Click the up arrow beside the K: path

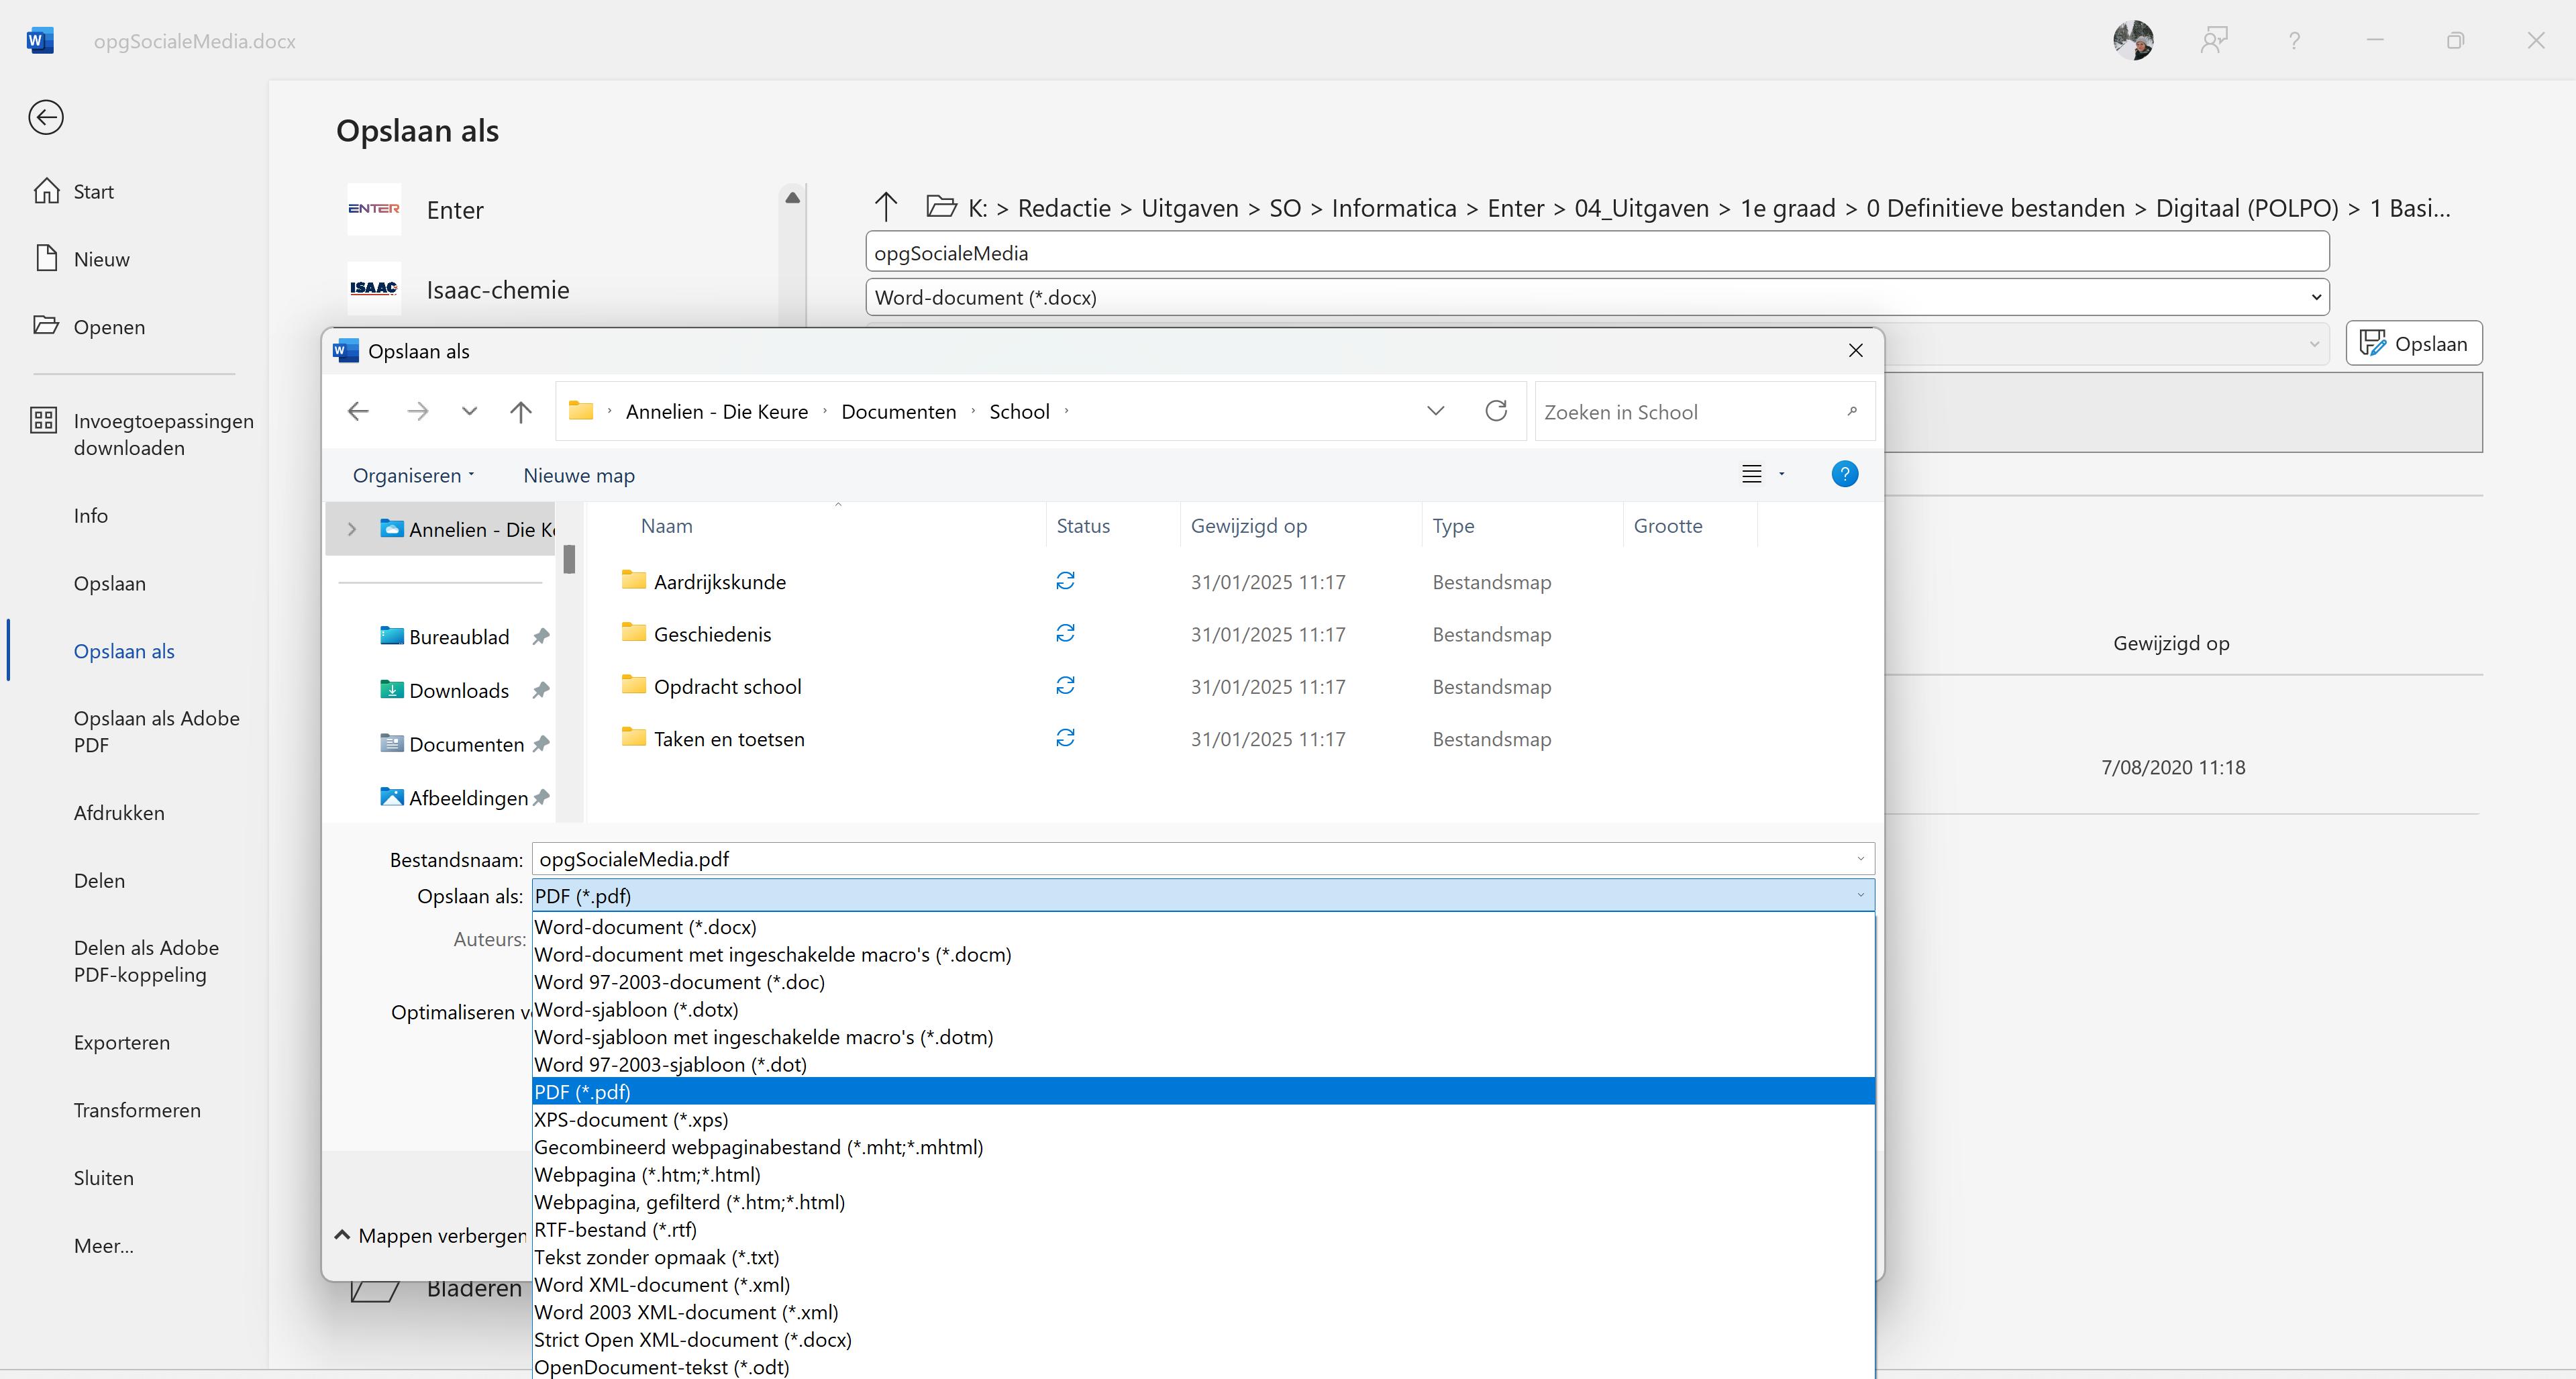coord(885,207)
